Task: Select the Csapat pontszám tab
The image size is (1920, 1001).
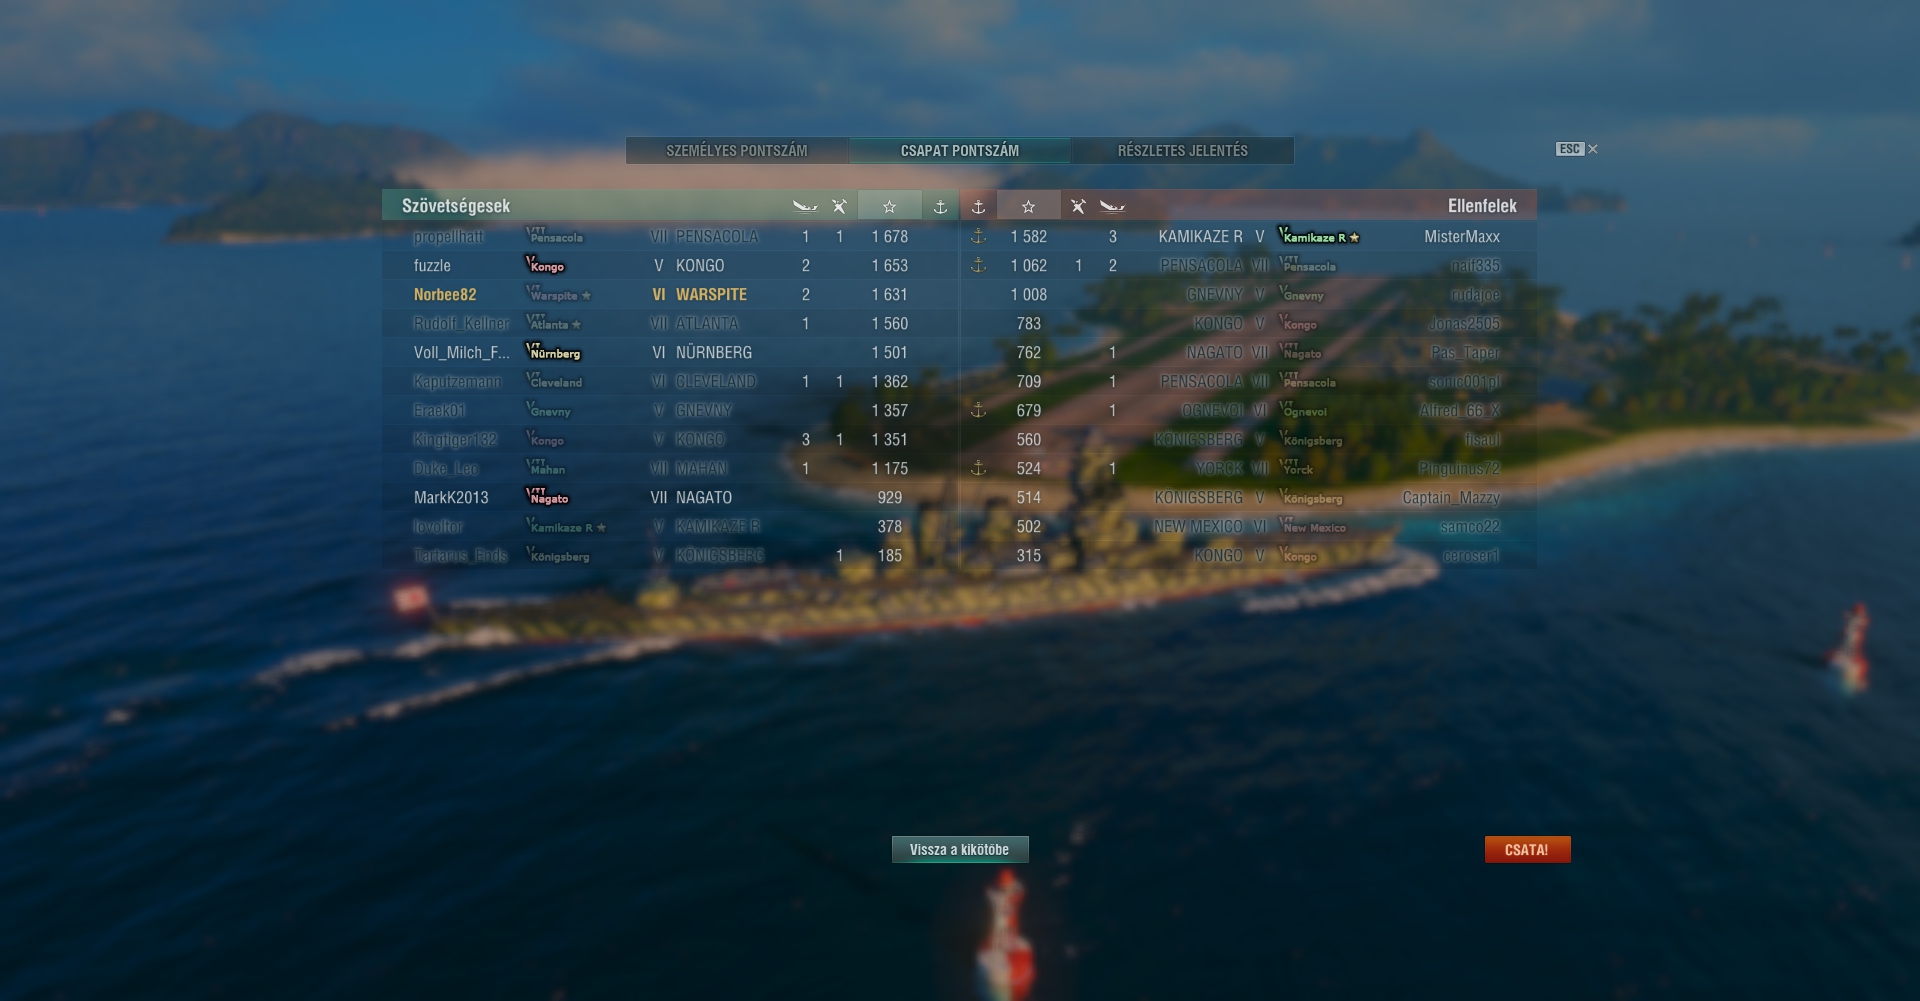Action: (960, 151)
